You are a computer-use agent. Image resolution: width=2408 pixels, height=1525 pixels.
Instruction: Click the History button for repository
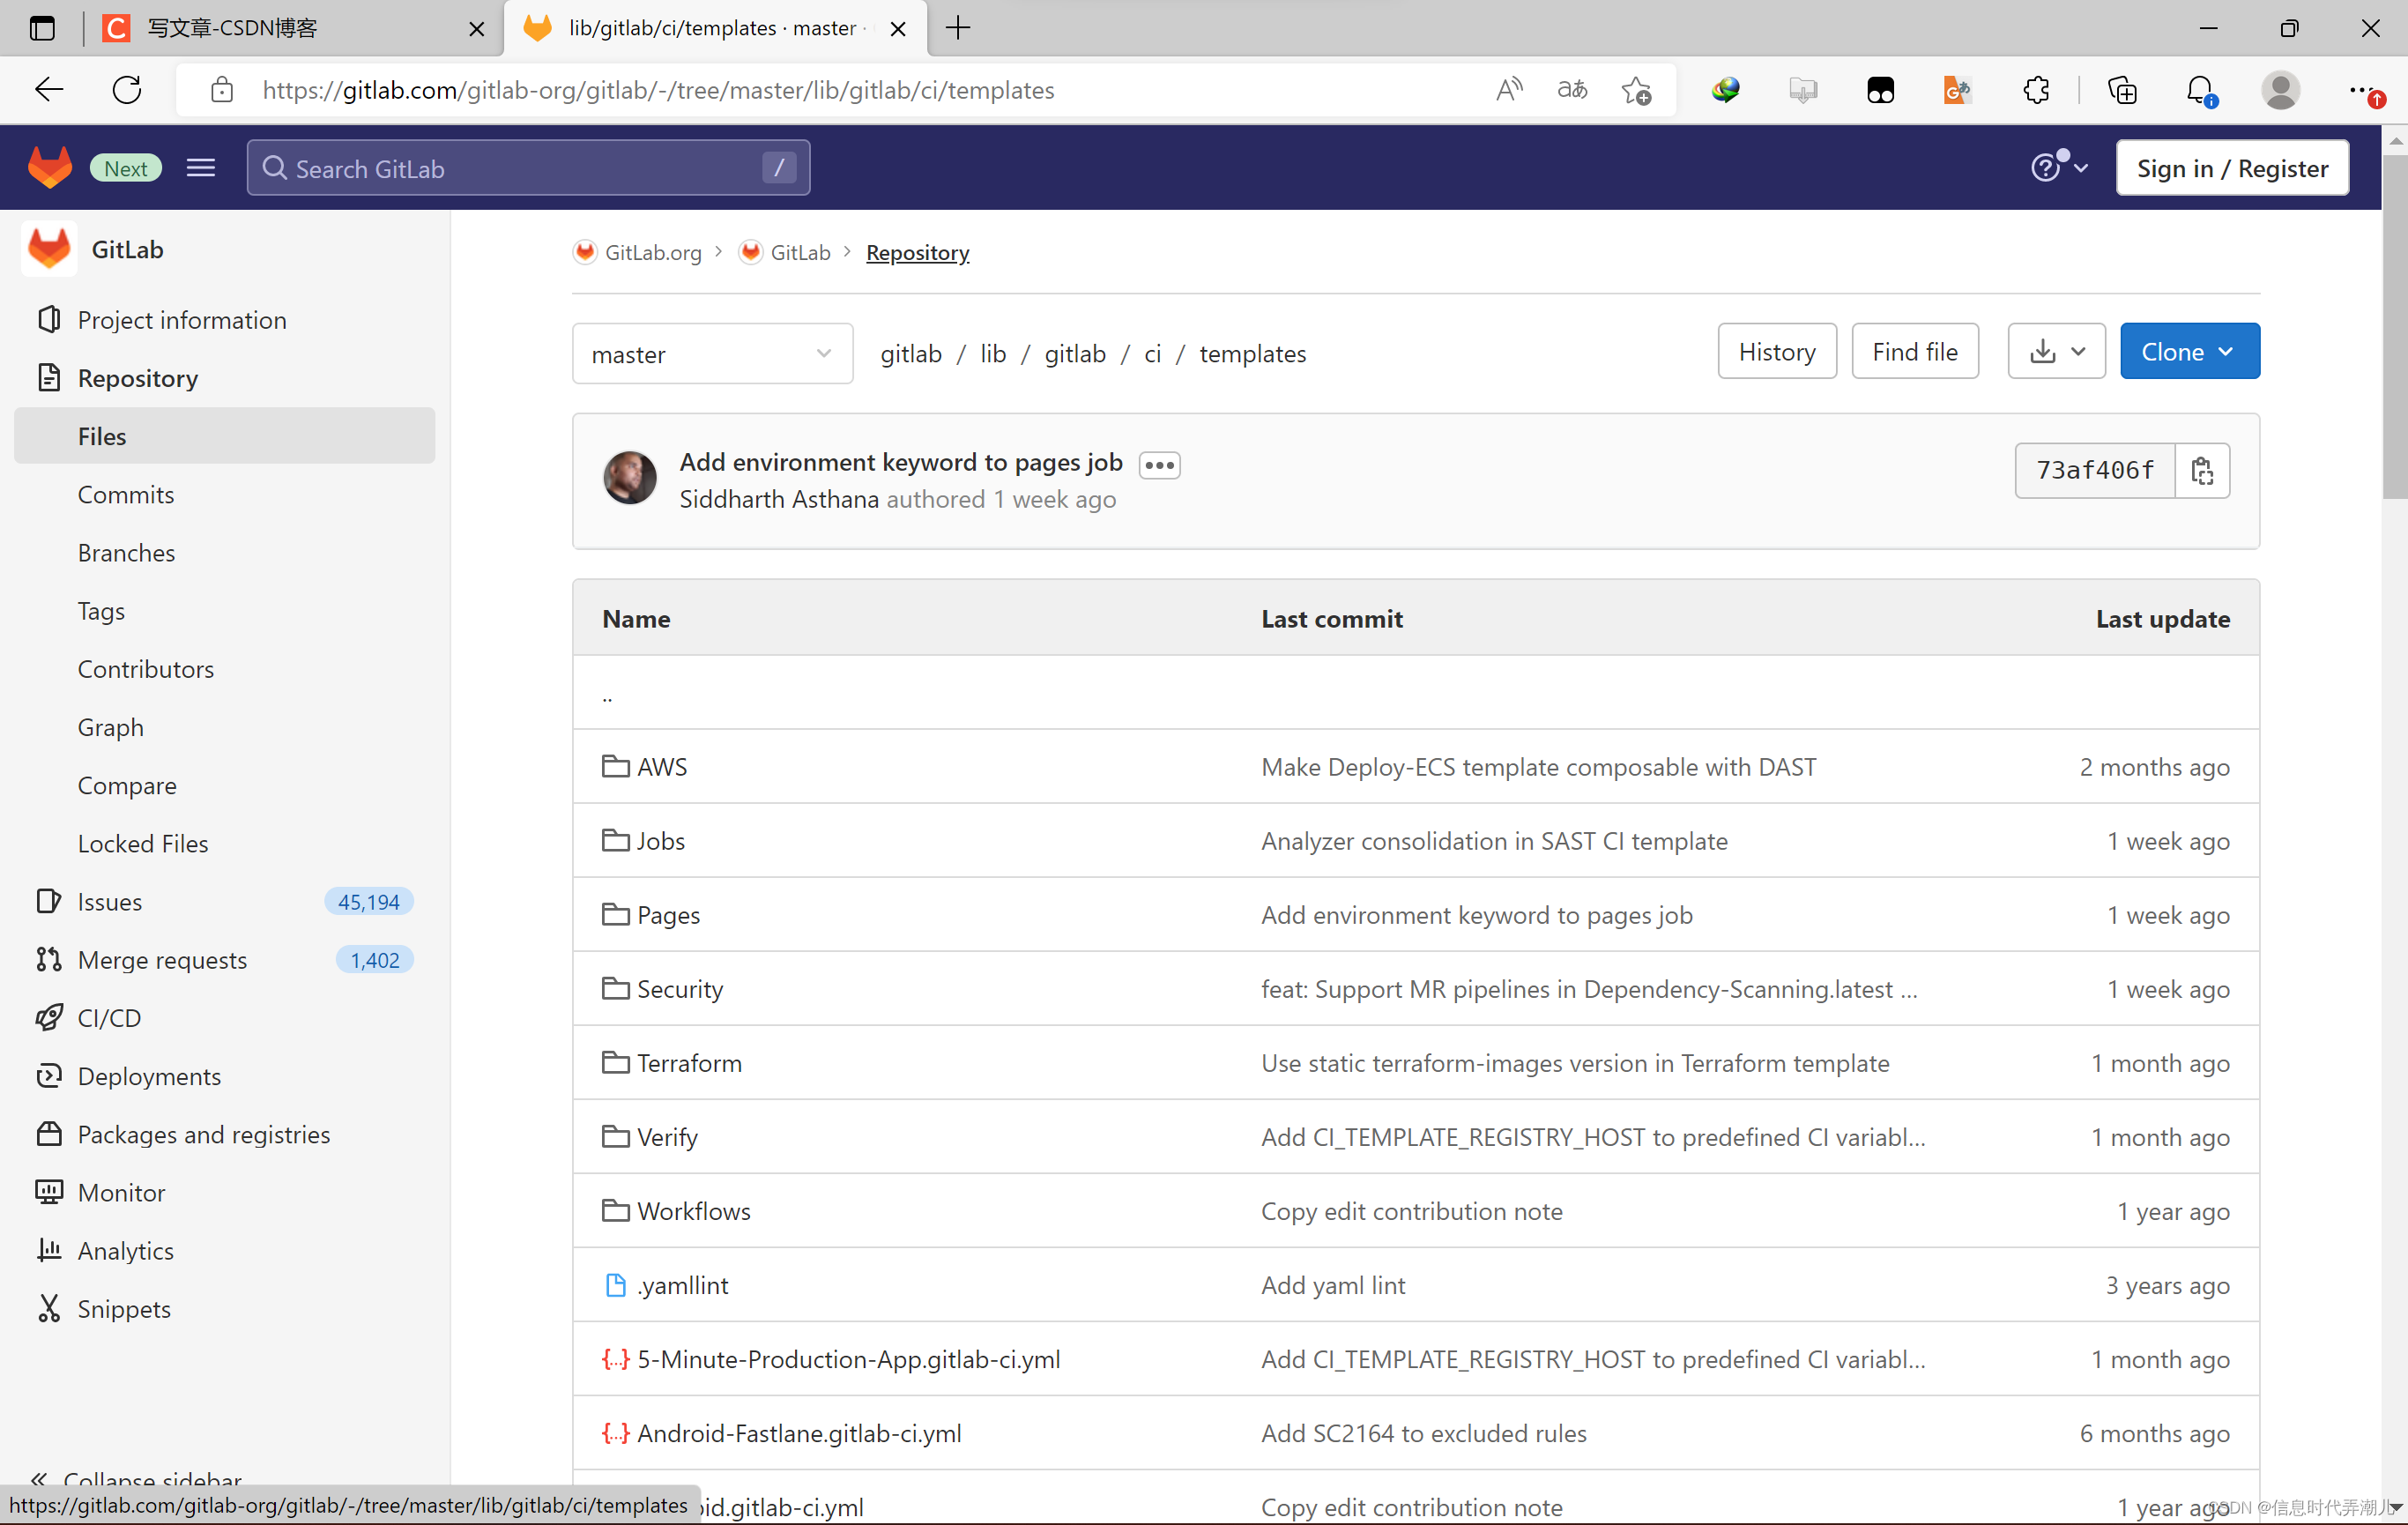coord(1776,351)
